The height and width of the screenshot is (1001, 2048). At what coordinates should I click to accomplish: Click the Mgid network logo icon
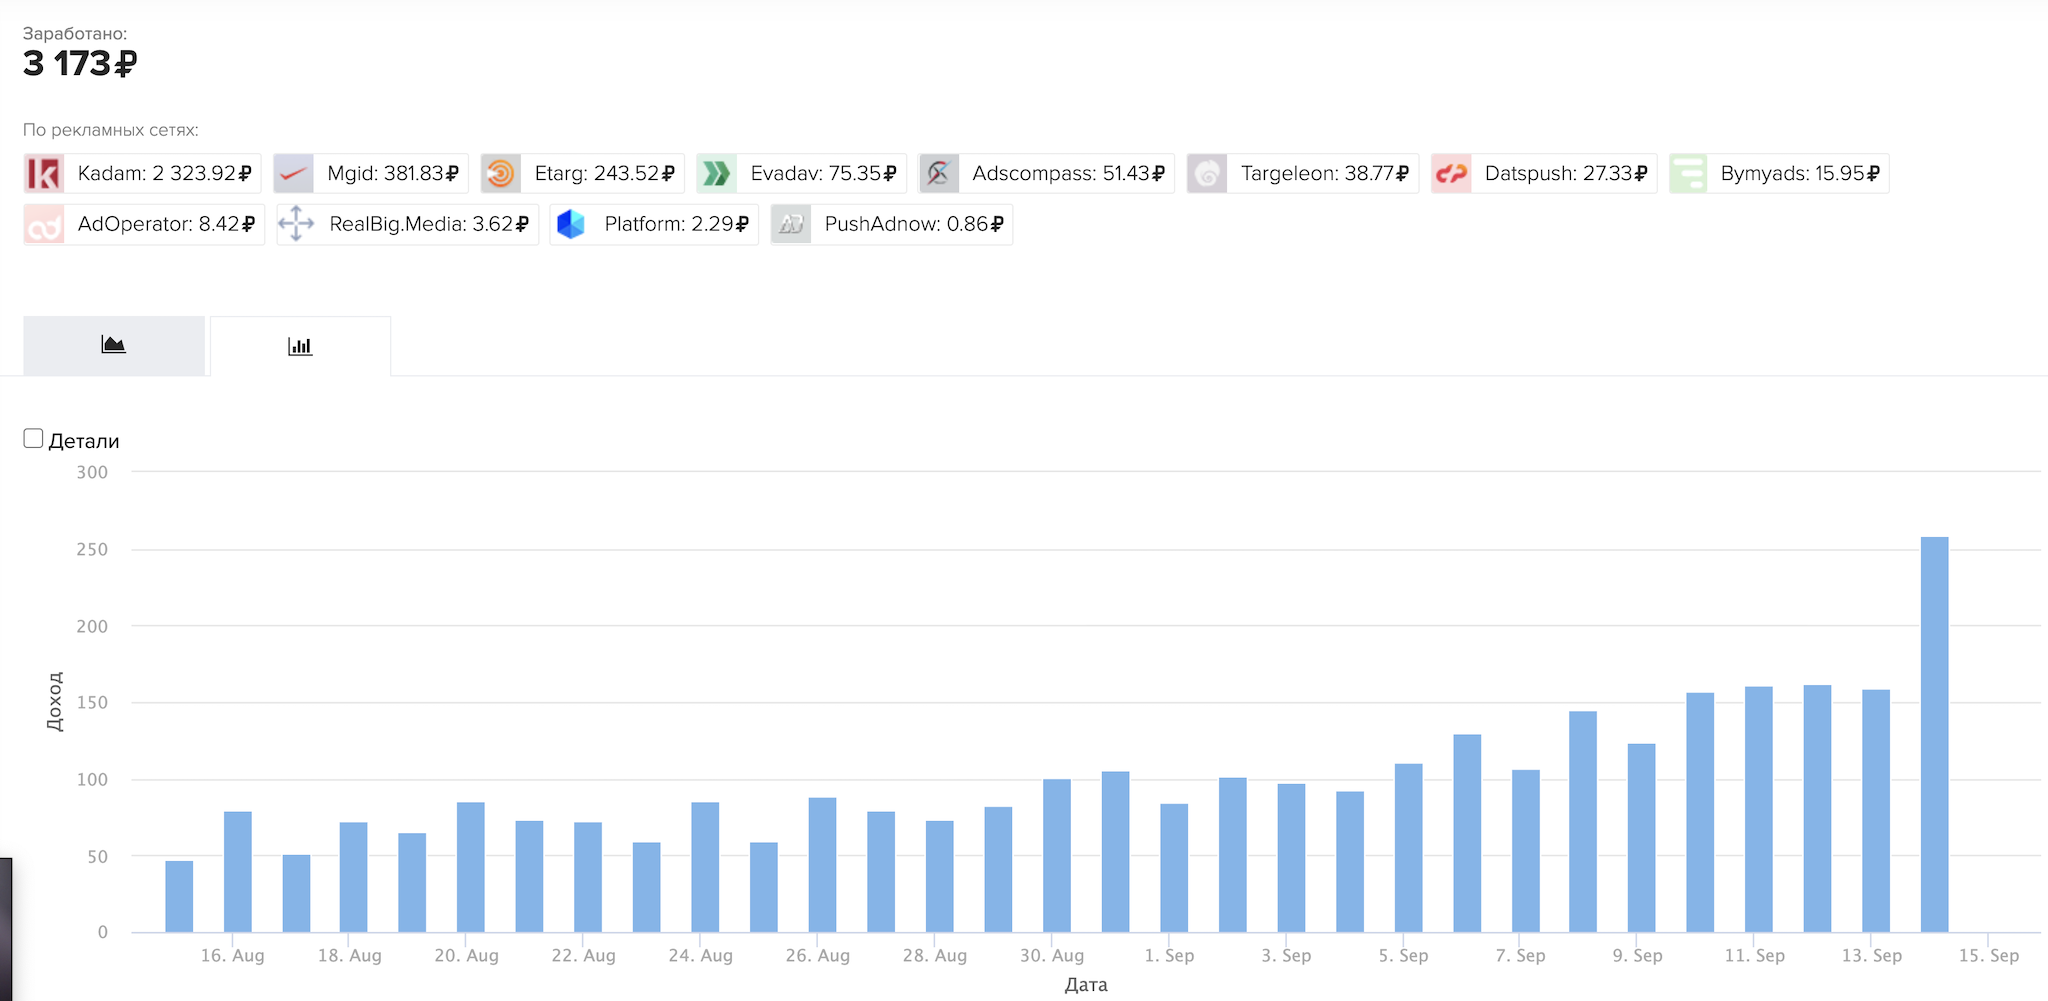[294, 174]
